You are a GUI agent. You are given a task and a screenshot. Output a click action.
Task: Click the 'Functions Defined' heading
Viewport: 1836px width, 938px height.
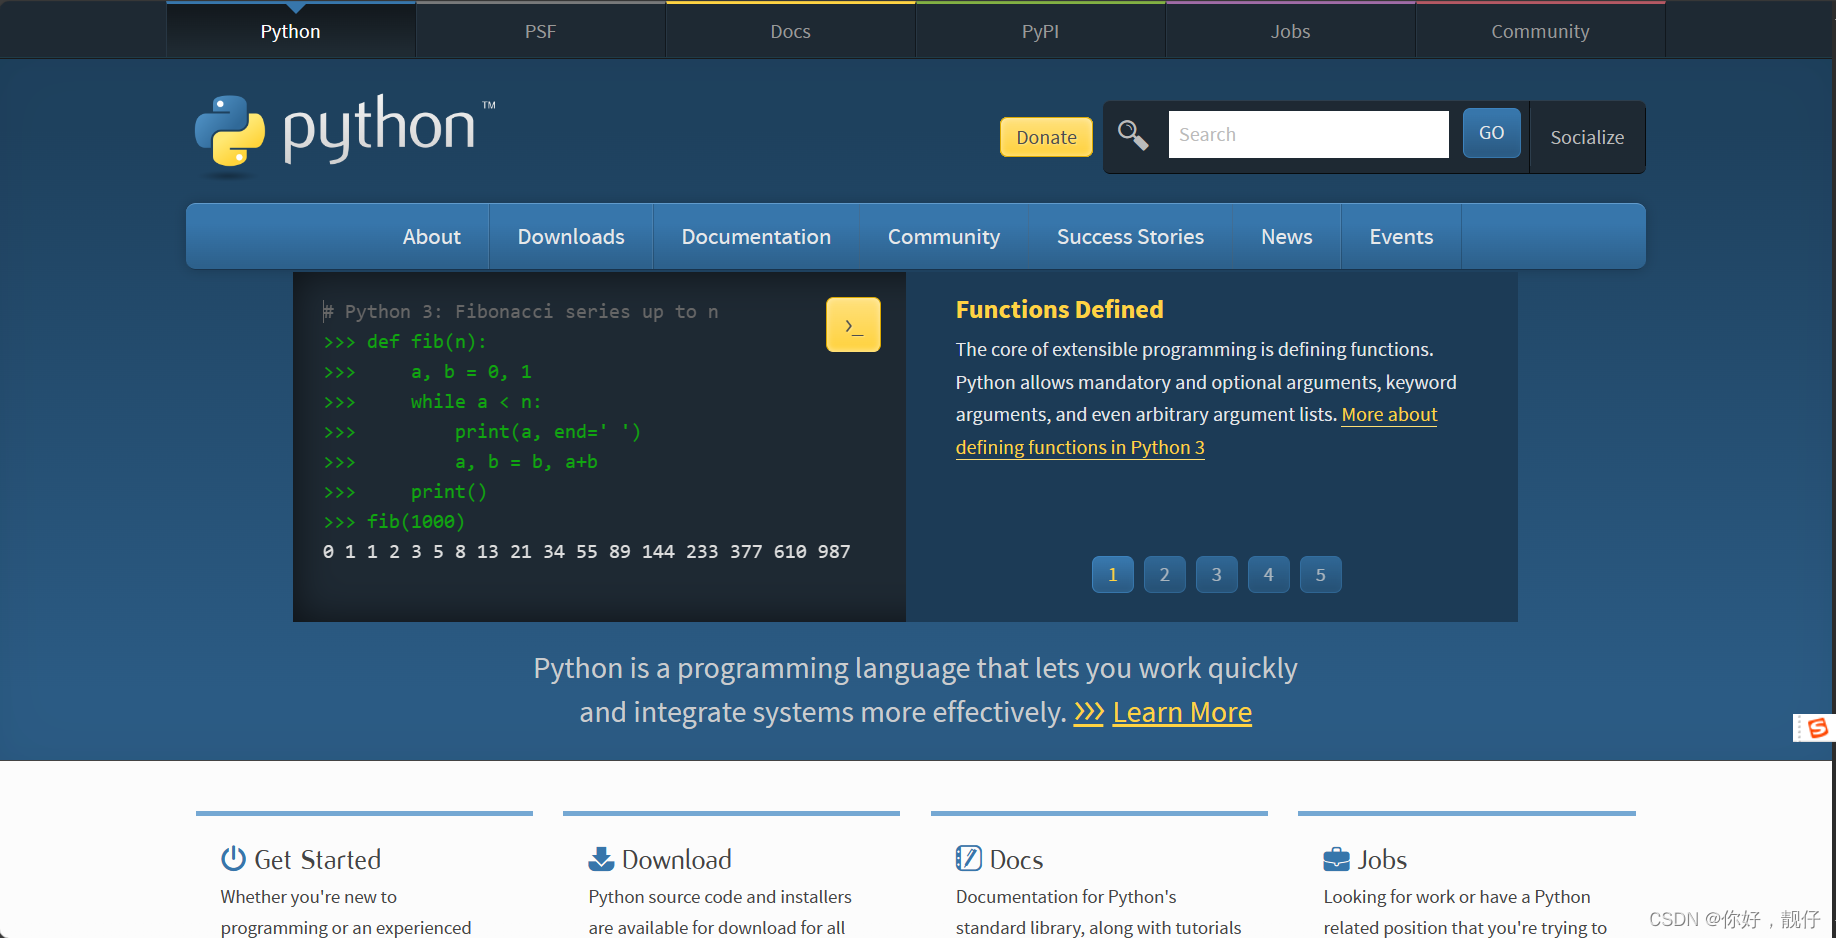pos(1059,309)
